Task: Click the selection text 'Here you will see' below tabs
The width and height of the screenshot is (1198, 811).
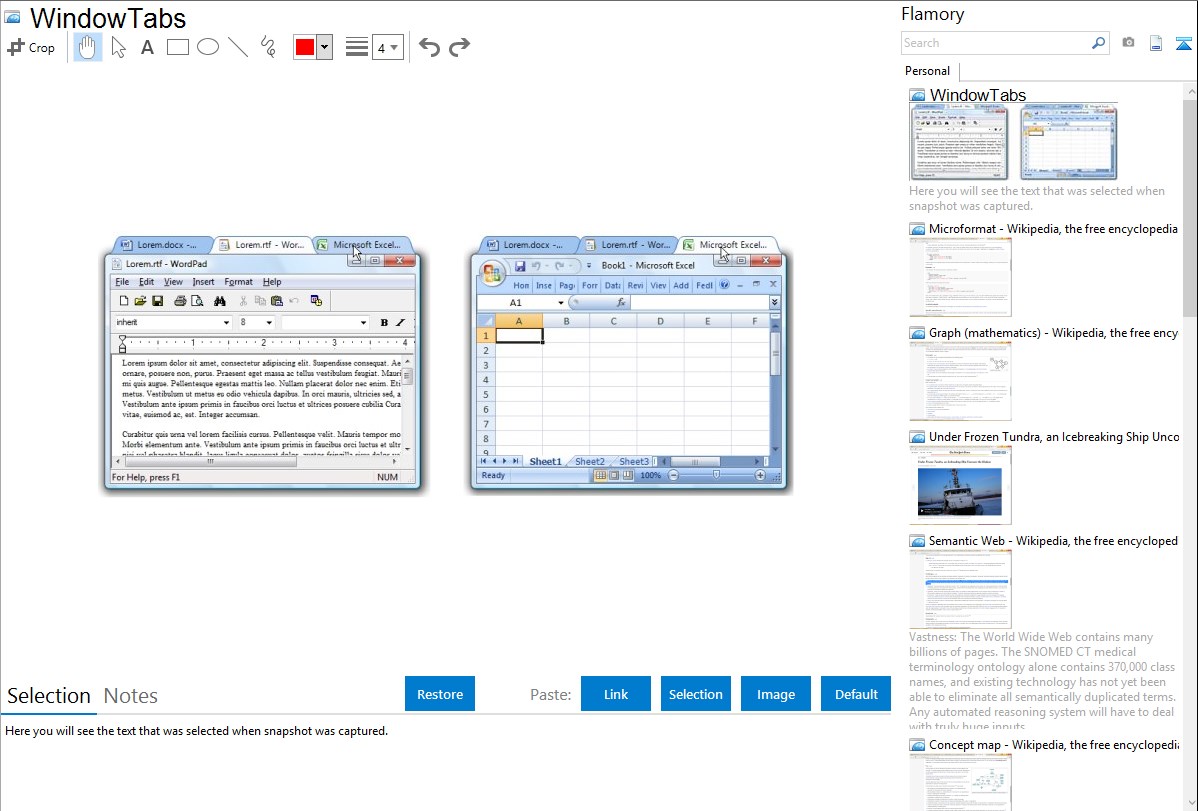Action: (196, 731)
